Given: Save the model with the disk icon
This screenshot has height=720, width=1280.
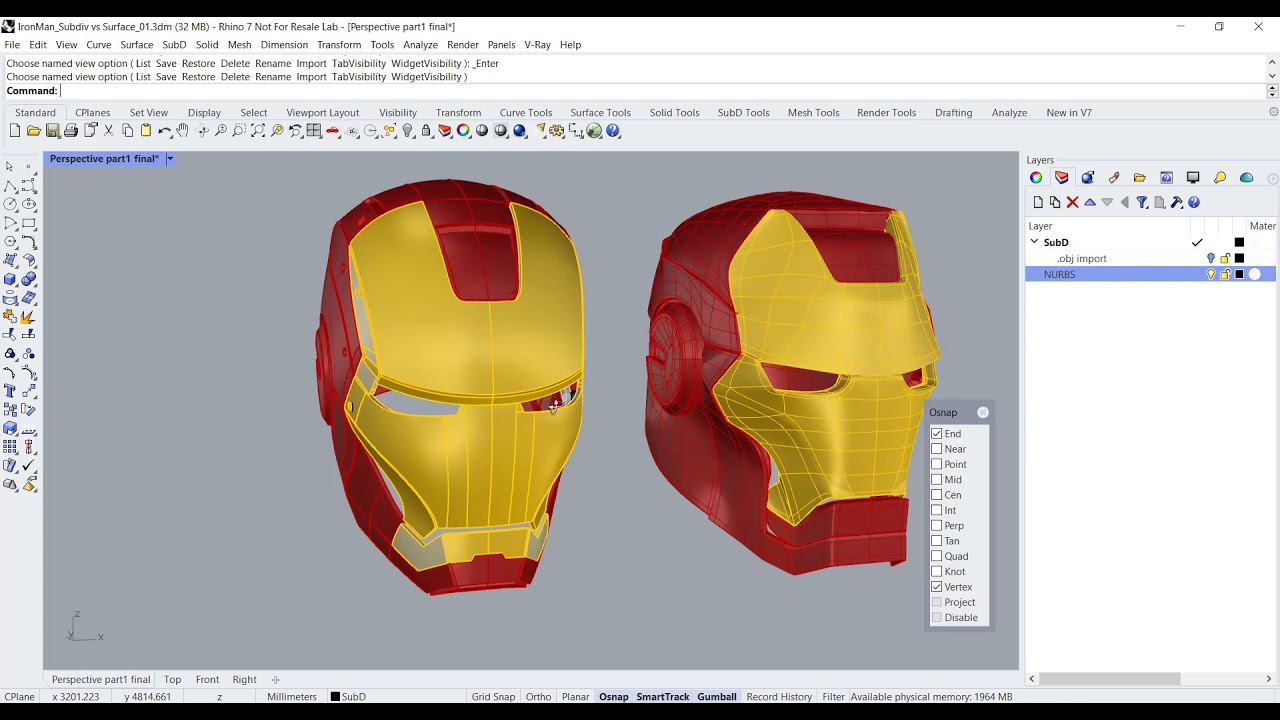Looking at the screenshot, I should [52, 131].
